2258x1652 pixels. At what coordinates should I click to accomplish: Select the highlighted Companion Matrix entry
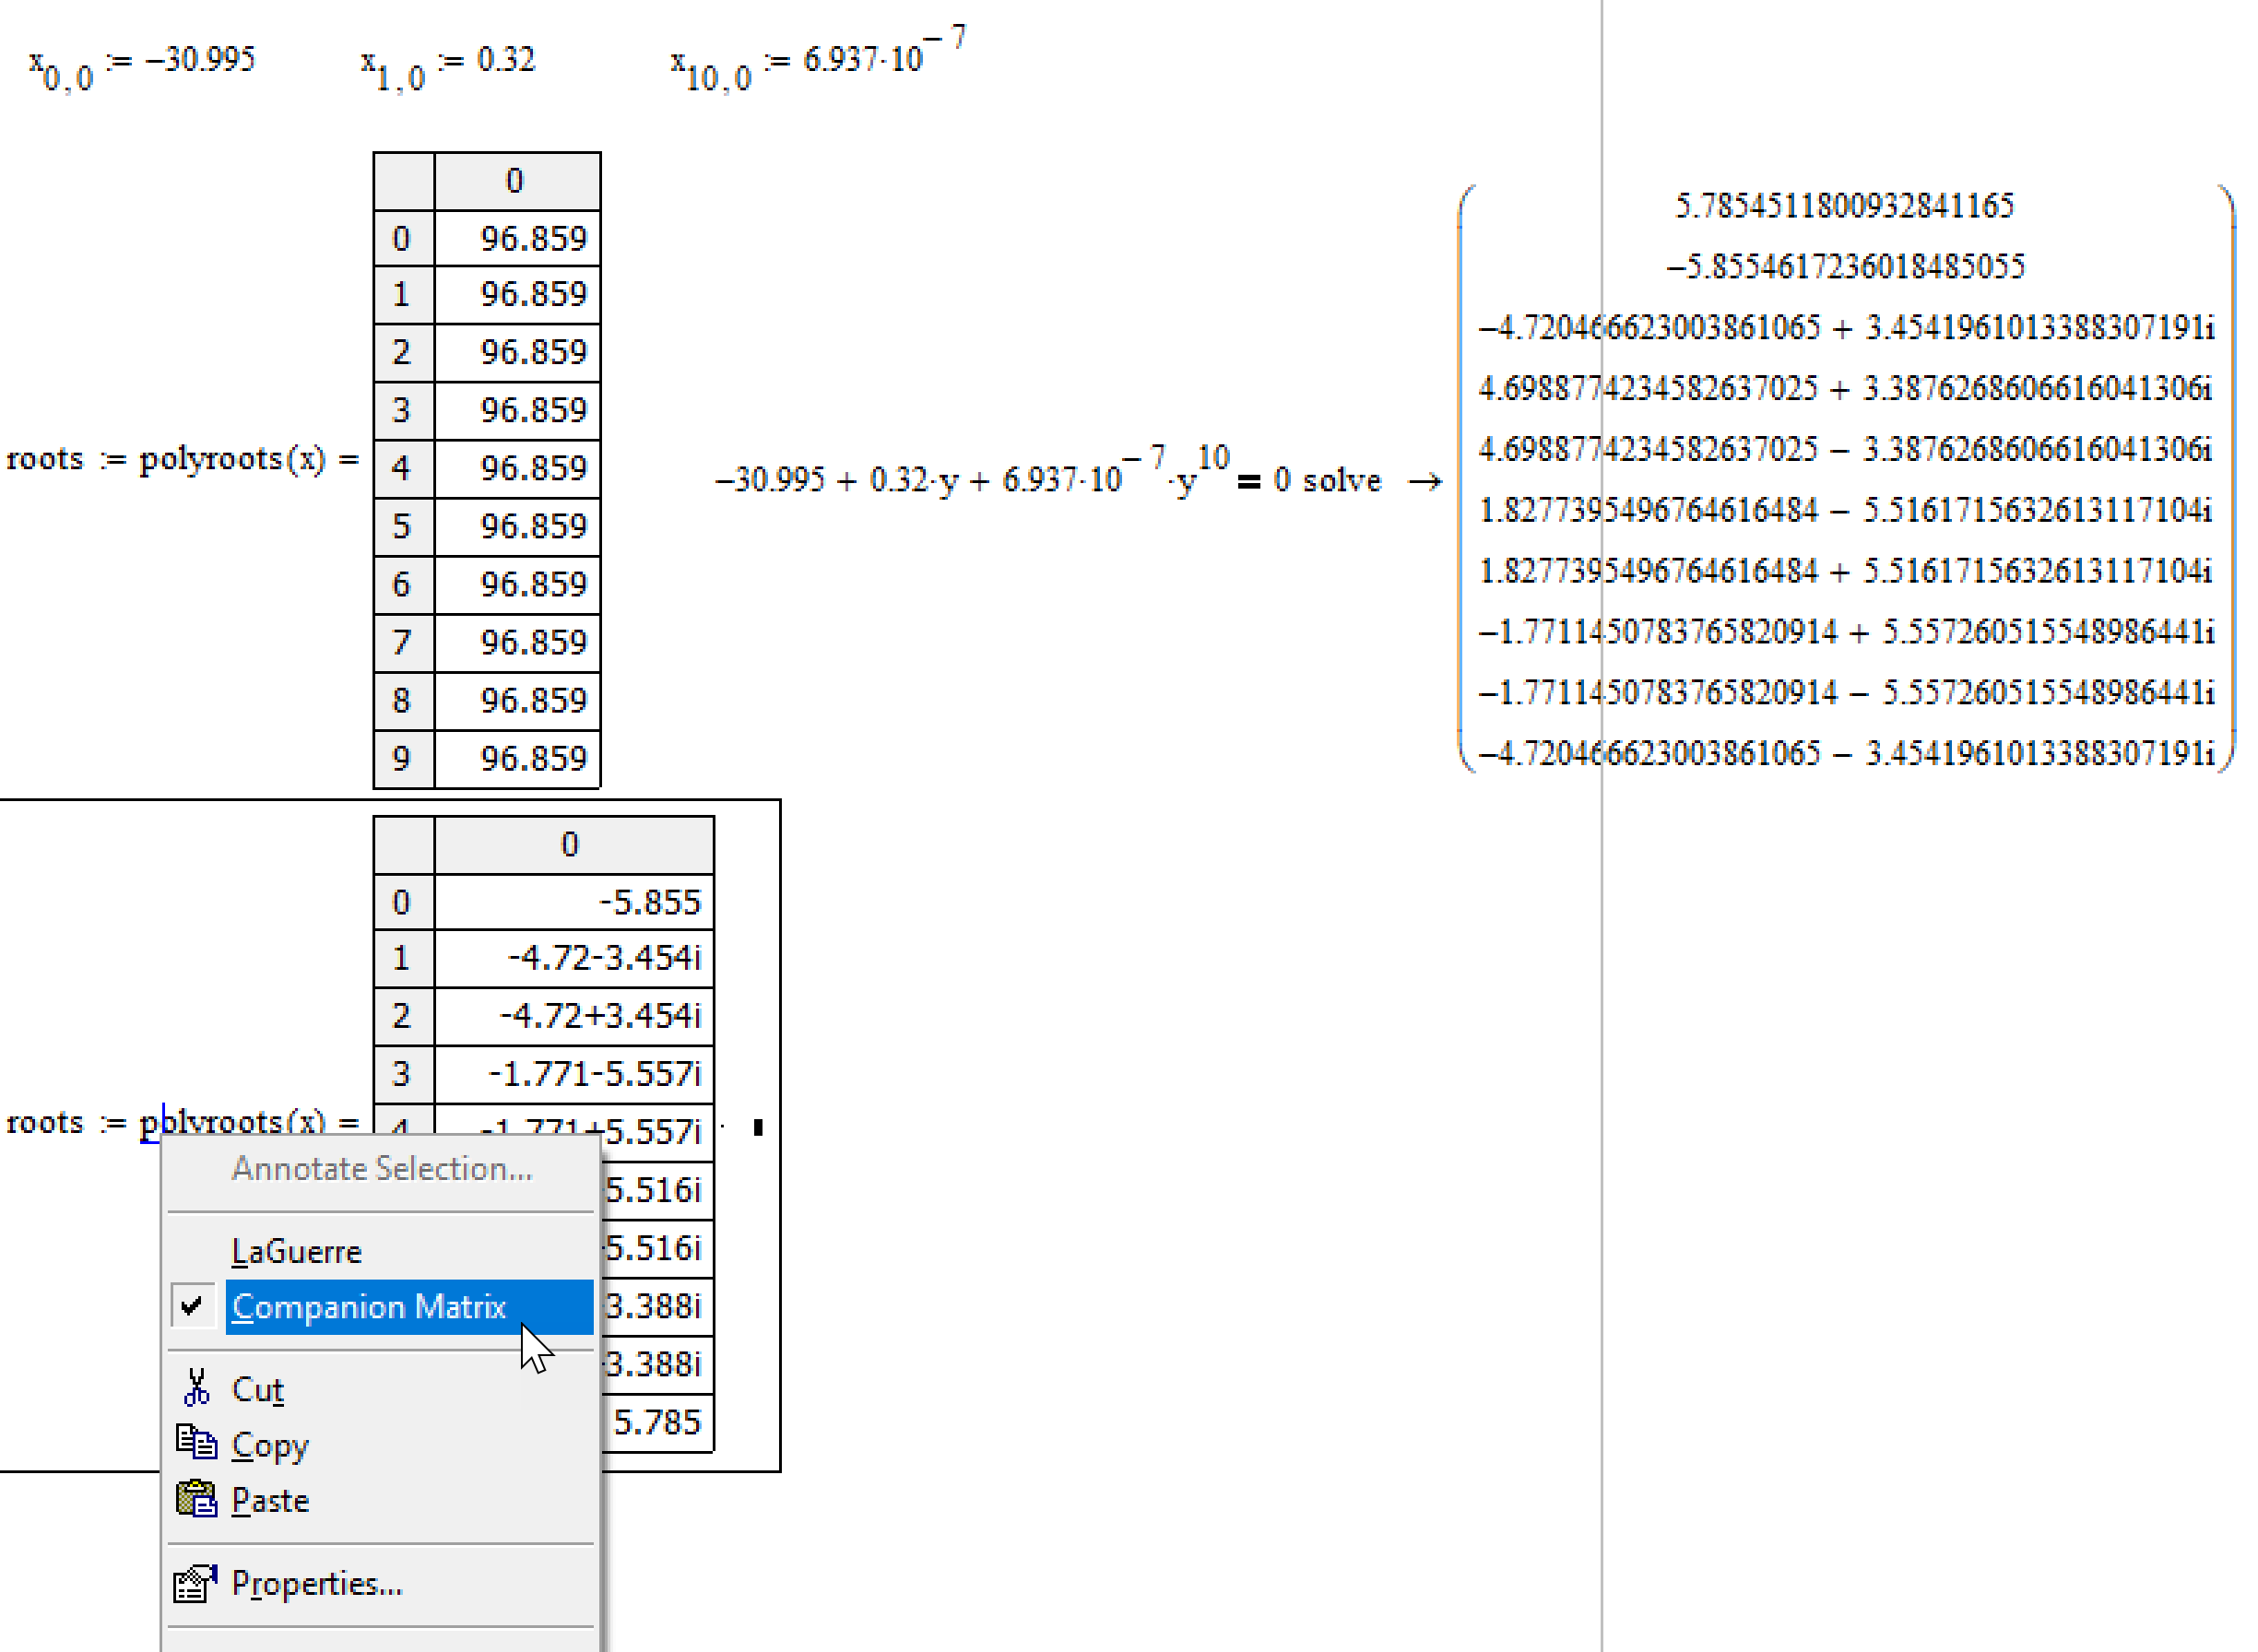[369, 1306]
